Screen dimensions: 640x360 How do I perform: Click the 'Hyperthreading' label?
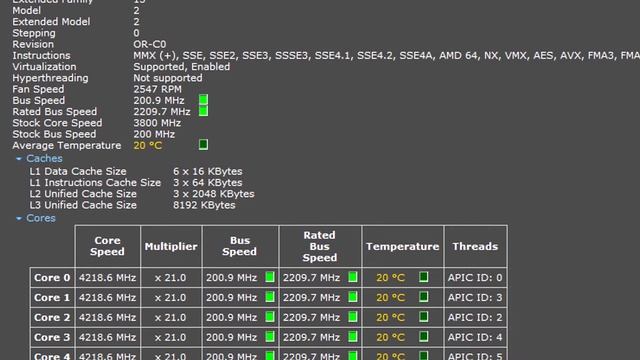(x=50, y=78)
